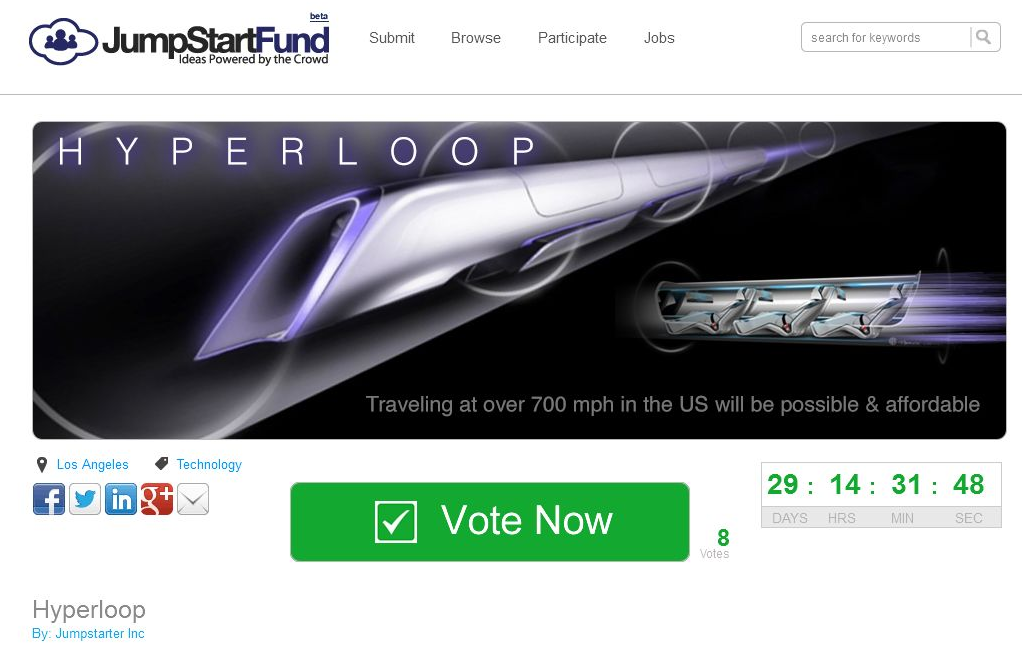
Task: Click the Hyperloop banner image
Action: click(519, 280)
